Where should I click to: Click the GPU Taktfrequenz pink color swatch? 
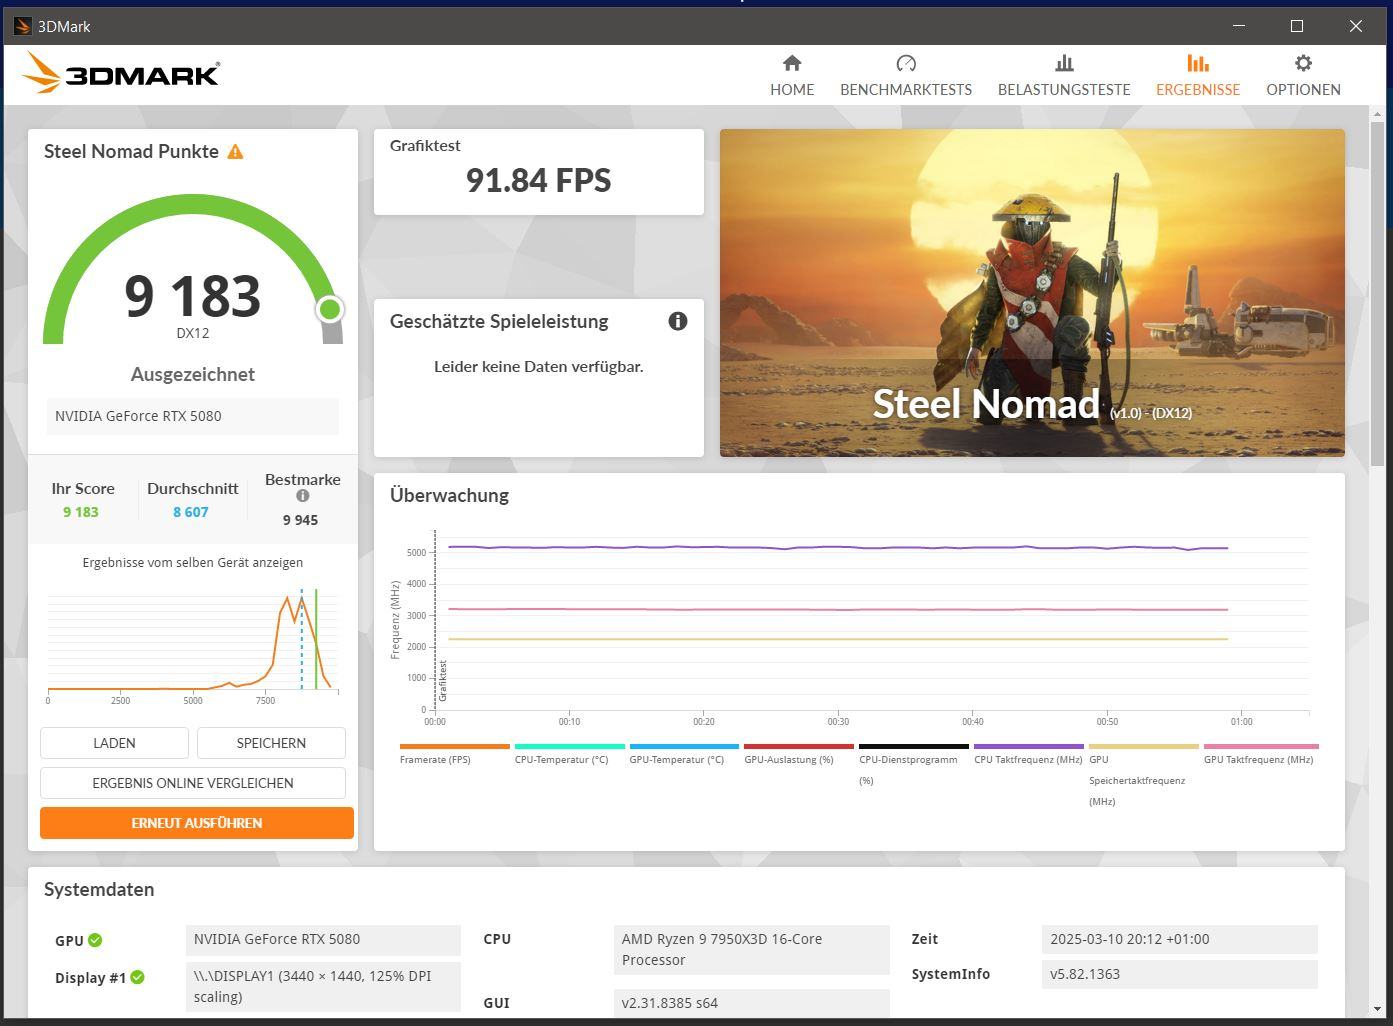coord(1261,746)
